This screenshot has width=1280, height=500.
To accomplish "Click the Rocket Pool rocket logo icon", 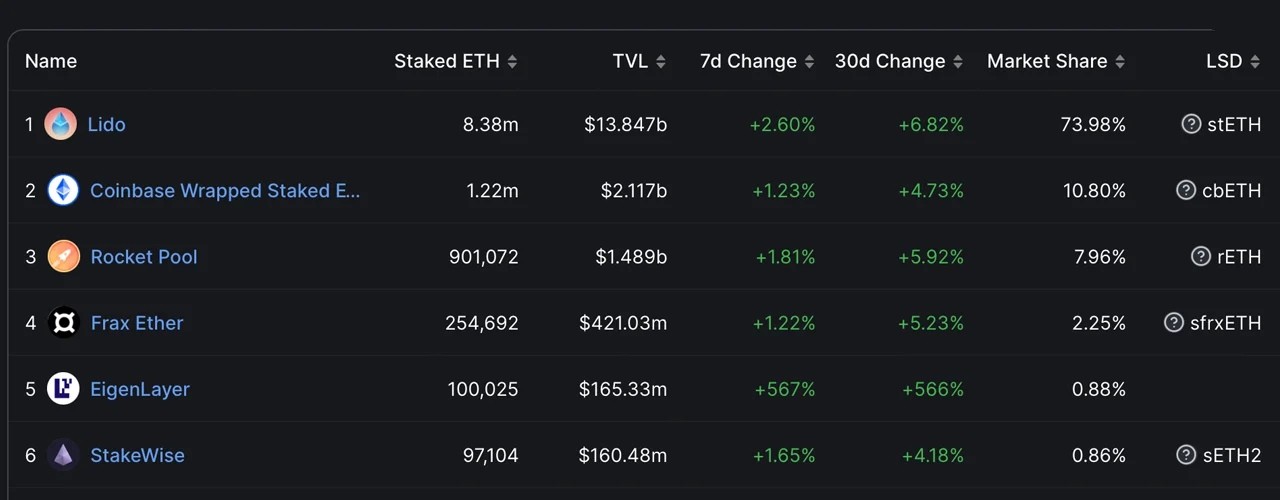I will coord(63,256).
